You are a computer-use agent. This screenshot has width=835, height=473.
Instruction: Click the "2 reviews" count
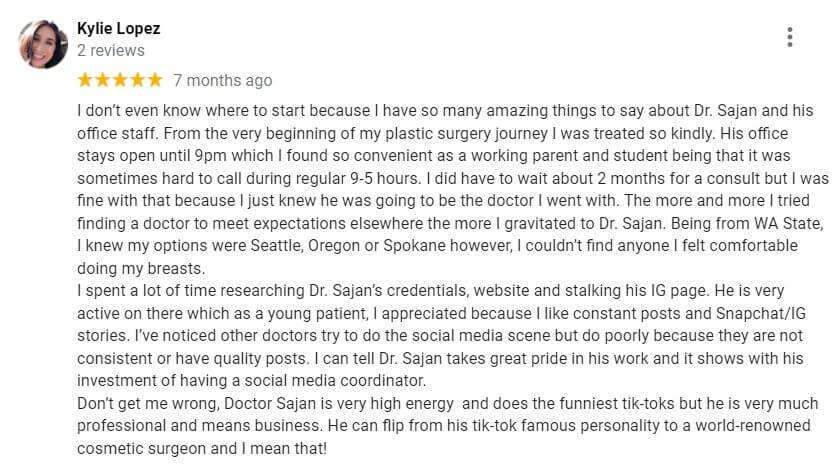(111, 50)
